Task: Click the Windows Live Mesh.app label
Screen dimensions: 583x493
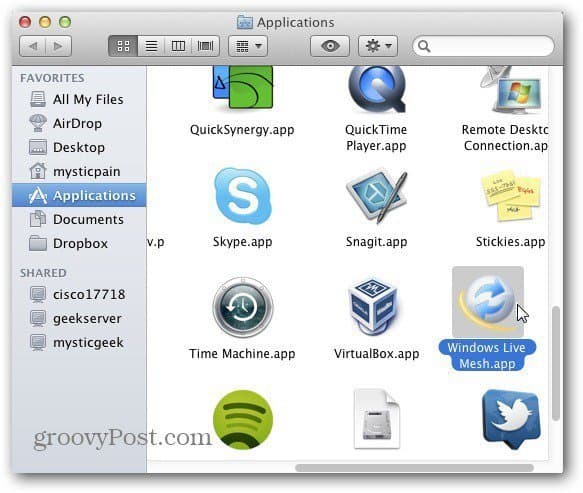Action: pos(487,355)
